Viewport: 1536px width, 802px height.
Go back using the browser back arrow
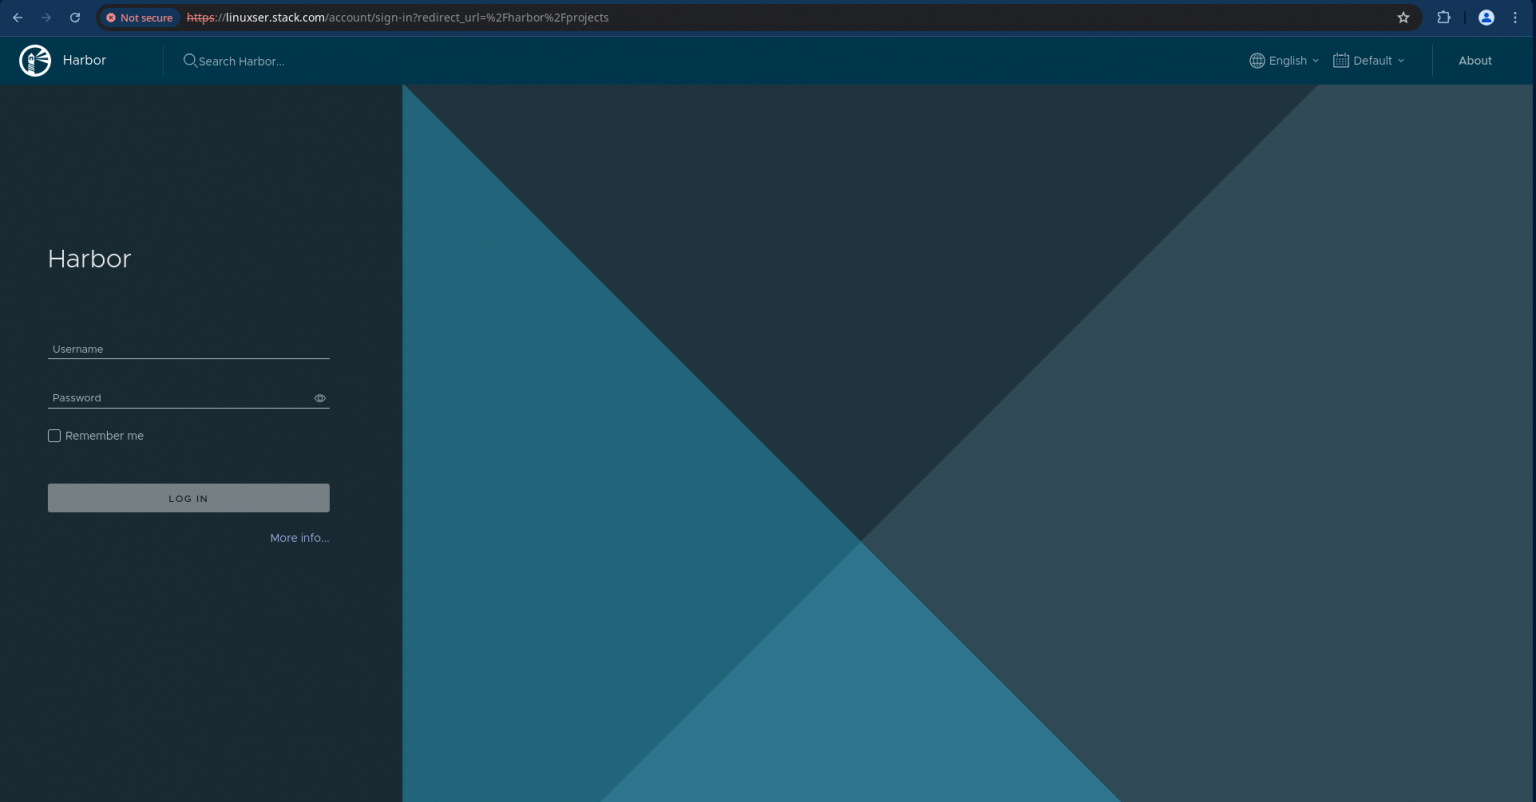pos(17,18)
